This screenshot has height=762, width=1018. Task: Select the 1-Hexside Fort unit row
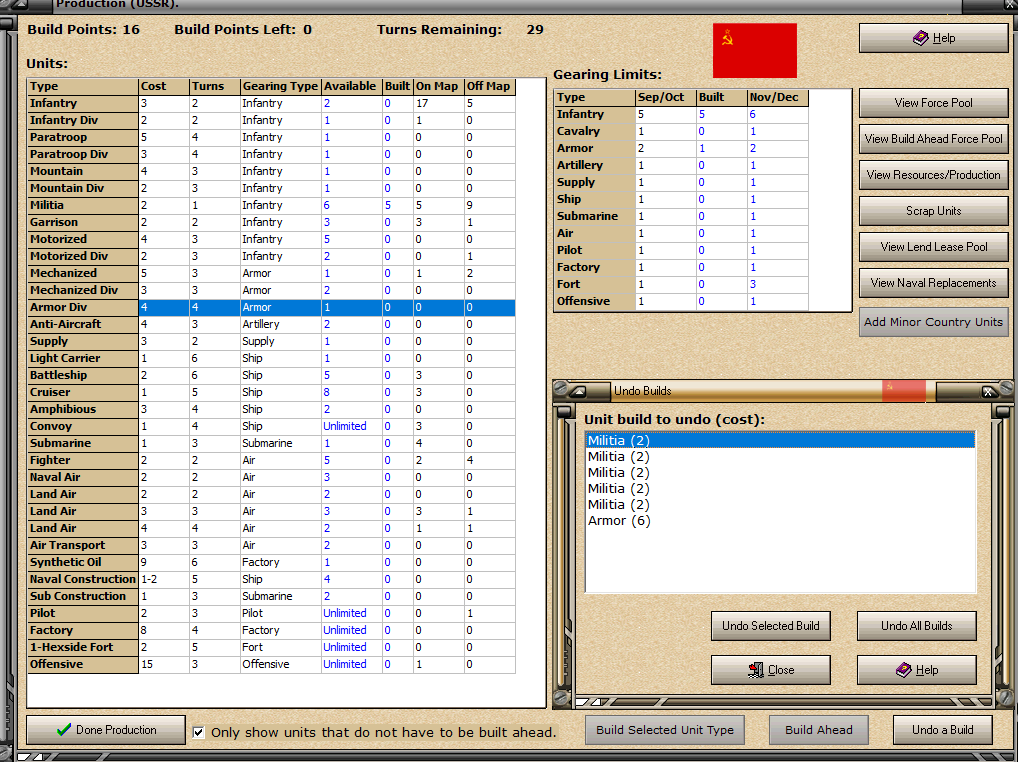pos(271,647)
